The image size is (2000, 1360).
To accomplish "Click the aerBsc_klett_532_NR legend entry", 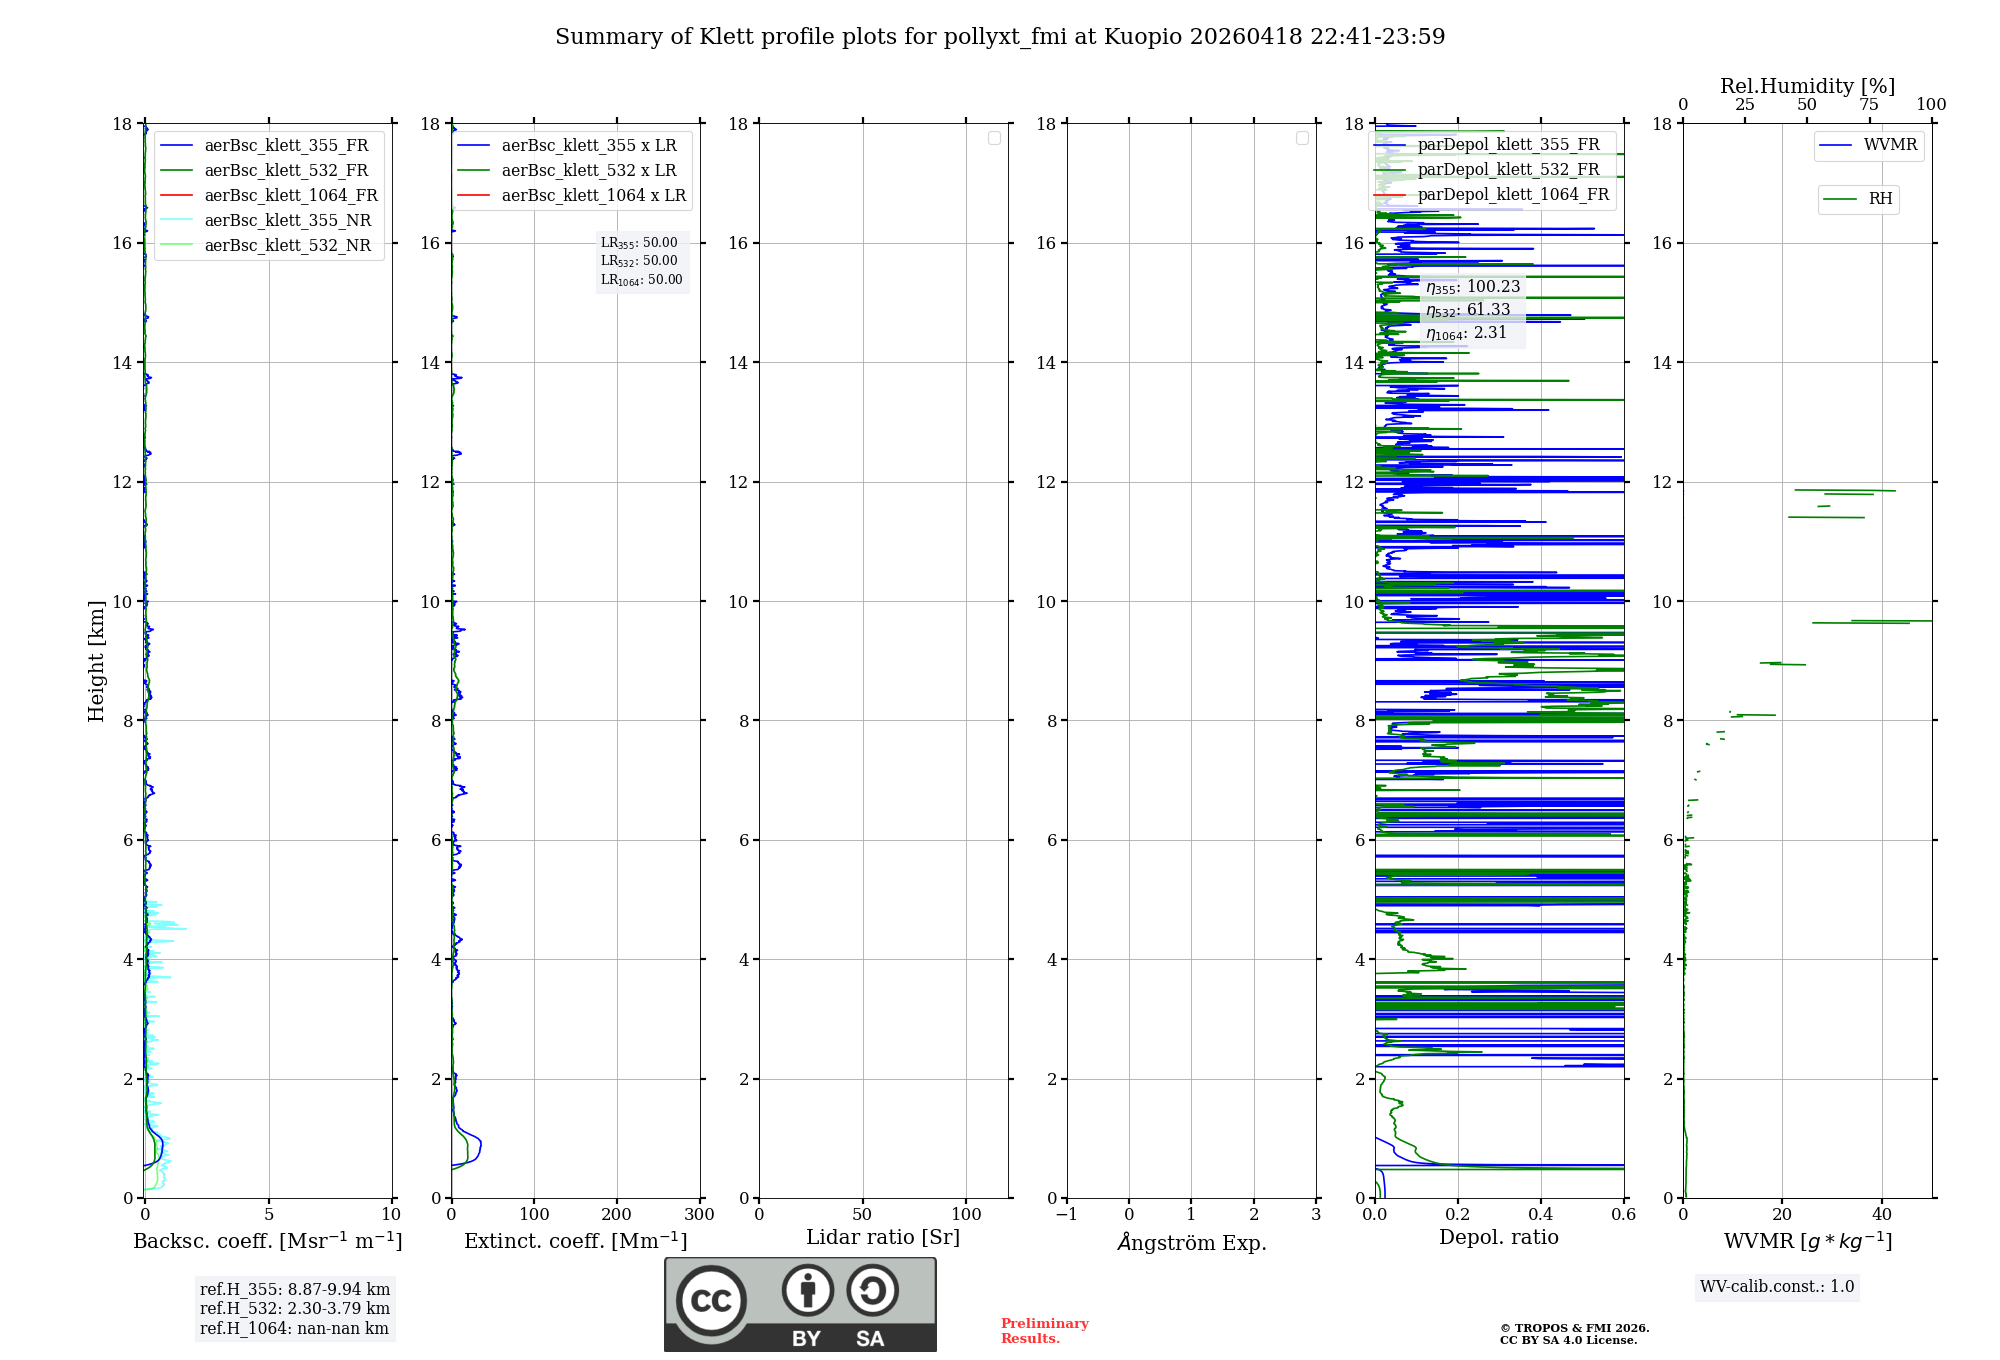I will pos(287,246).
